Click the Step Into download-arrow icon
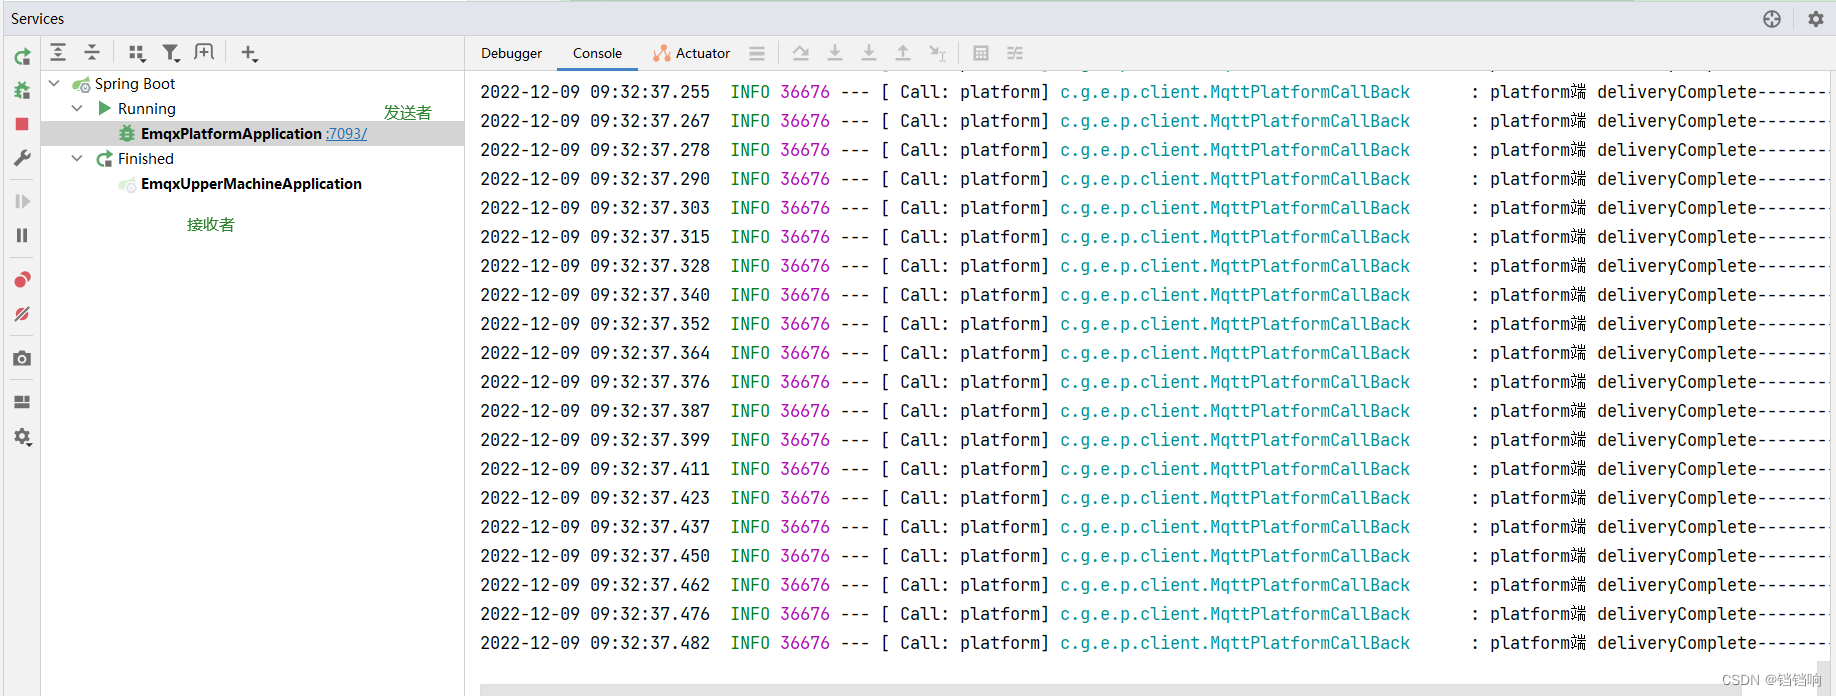1836x696 pixels. click(835, 53)
